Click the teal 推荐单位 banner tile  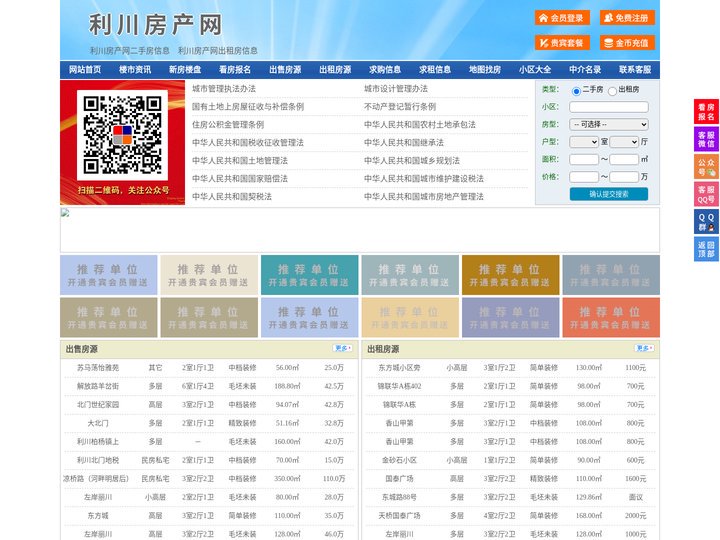(x=309, y=275)
